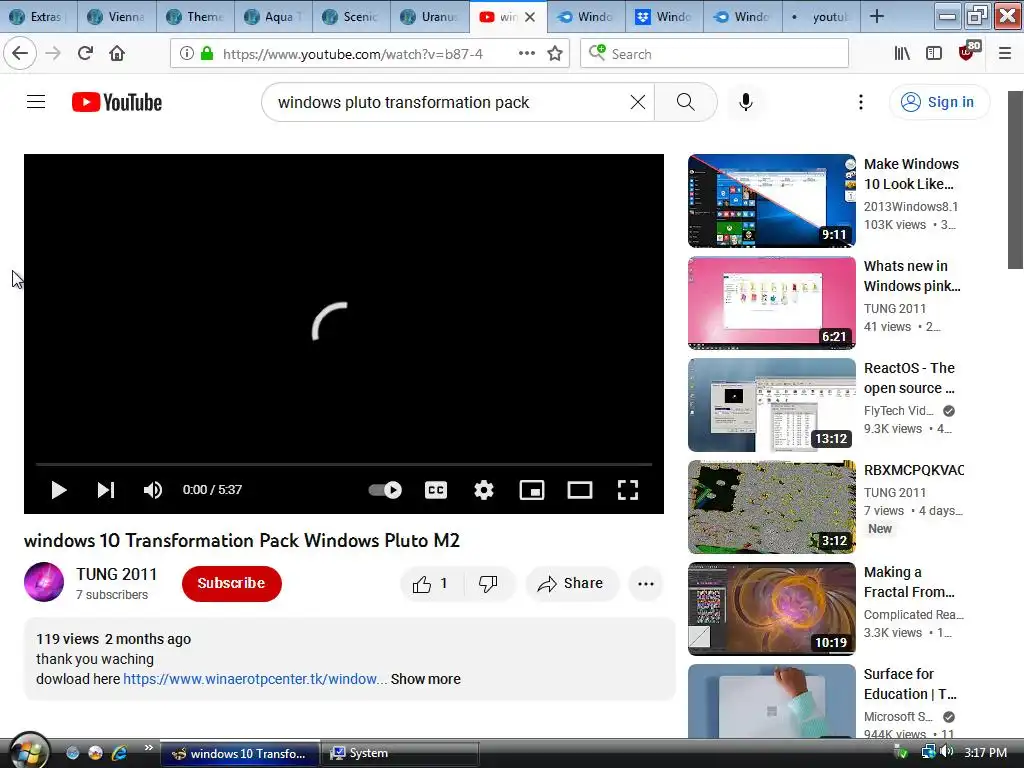Viewport: 1024px width, 768px height.
Task: Play the video
Action: [59, 490]
